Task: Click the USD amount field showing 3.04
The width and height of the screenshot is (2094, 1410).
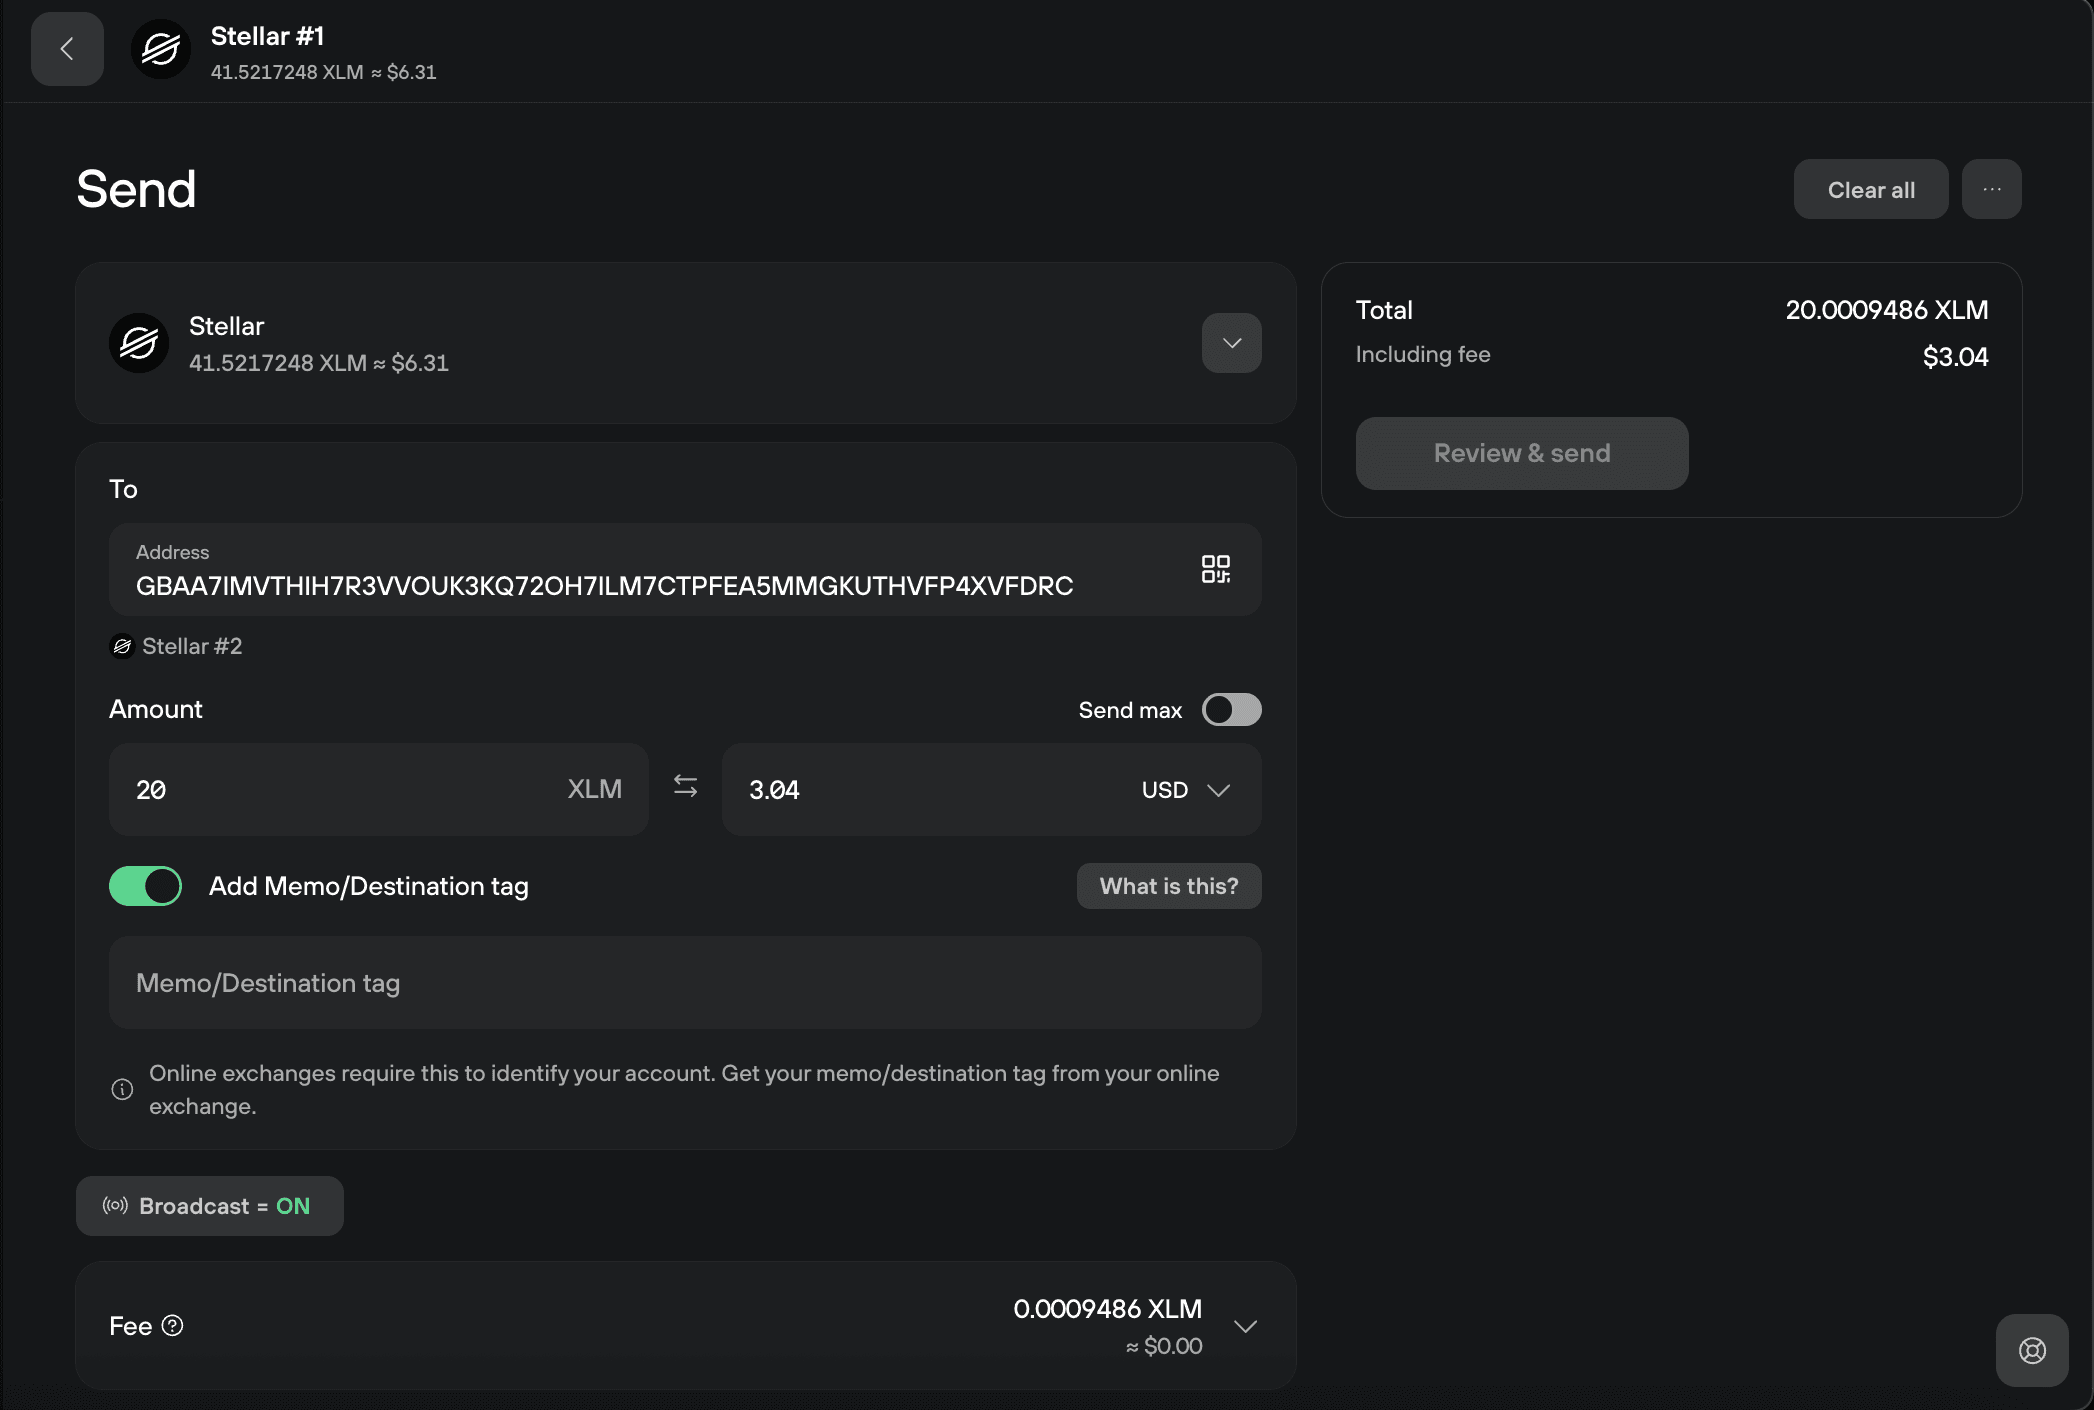Action: [x=991, y=789]
